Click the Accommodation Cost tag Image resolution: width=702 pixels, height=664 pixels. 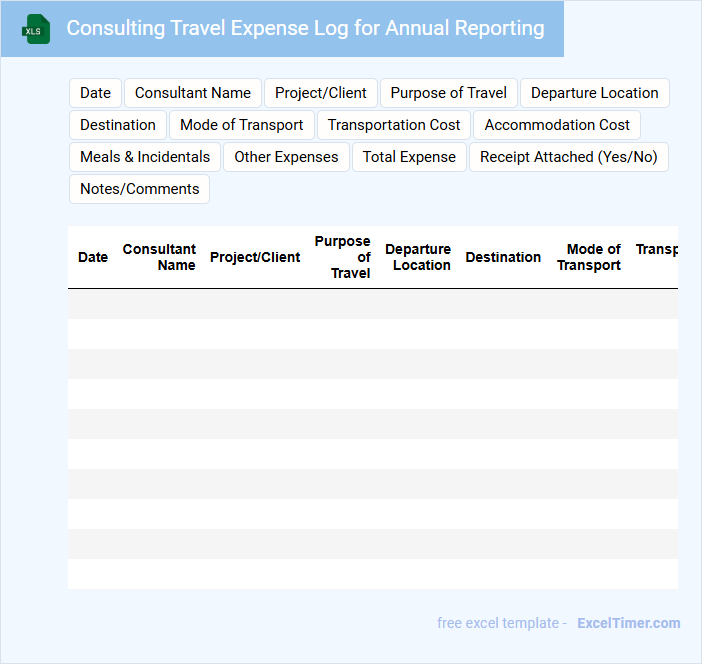coord(557,125)
